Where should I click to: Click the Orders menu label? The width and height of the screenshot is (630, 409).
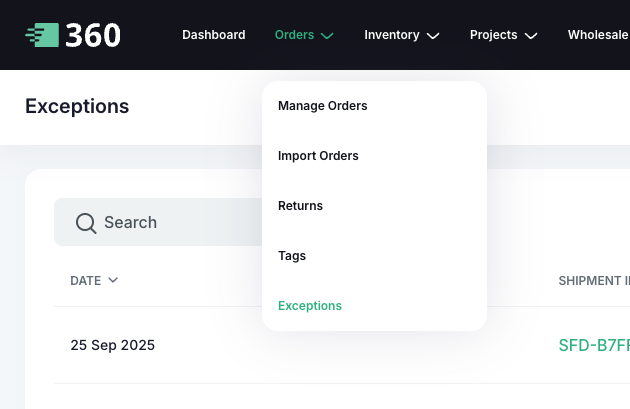(294, 35)
